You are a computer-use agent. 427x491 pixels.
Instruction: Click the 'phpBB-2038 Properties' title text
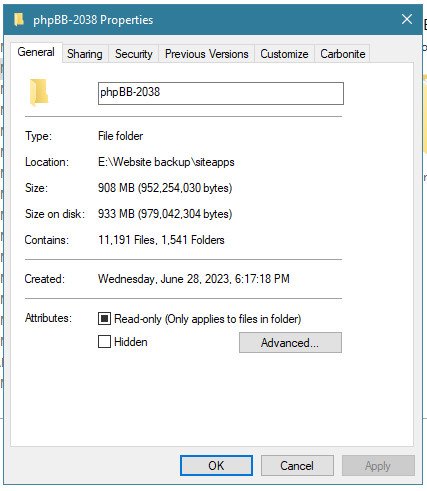93,20
